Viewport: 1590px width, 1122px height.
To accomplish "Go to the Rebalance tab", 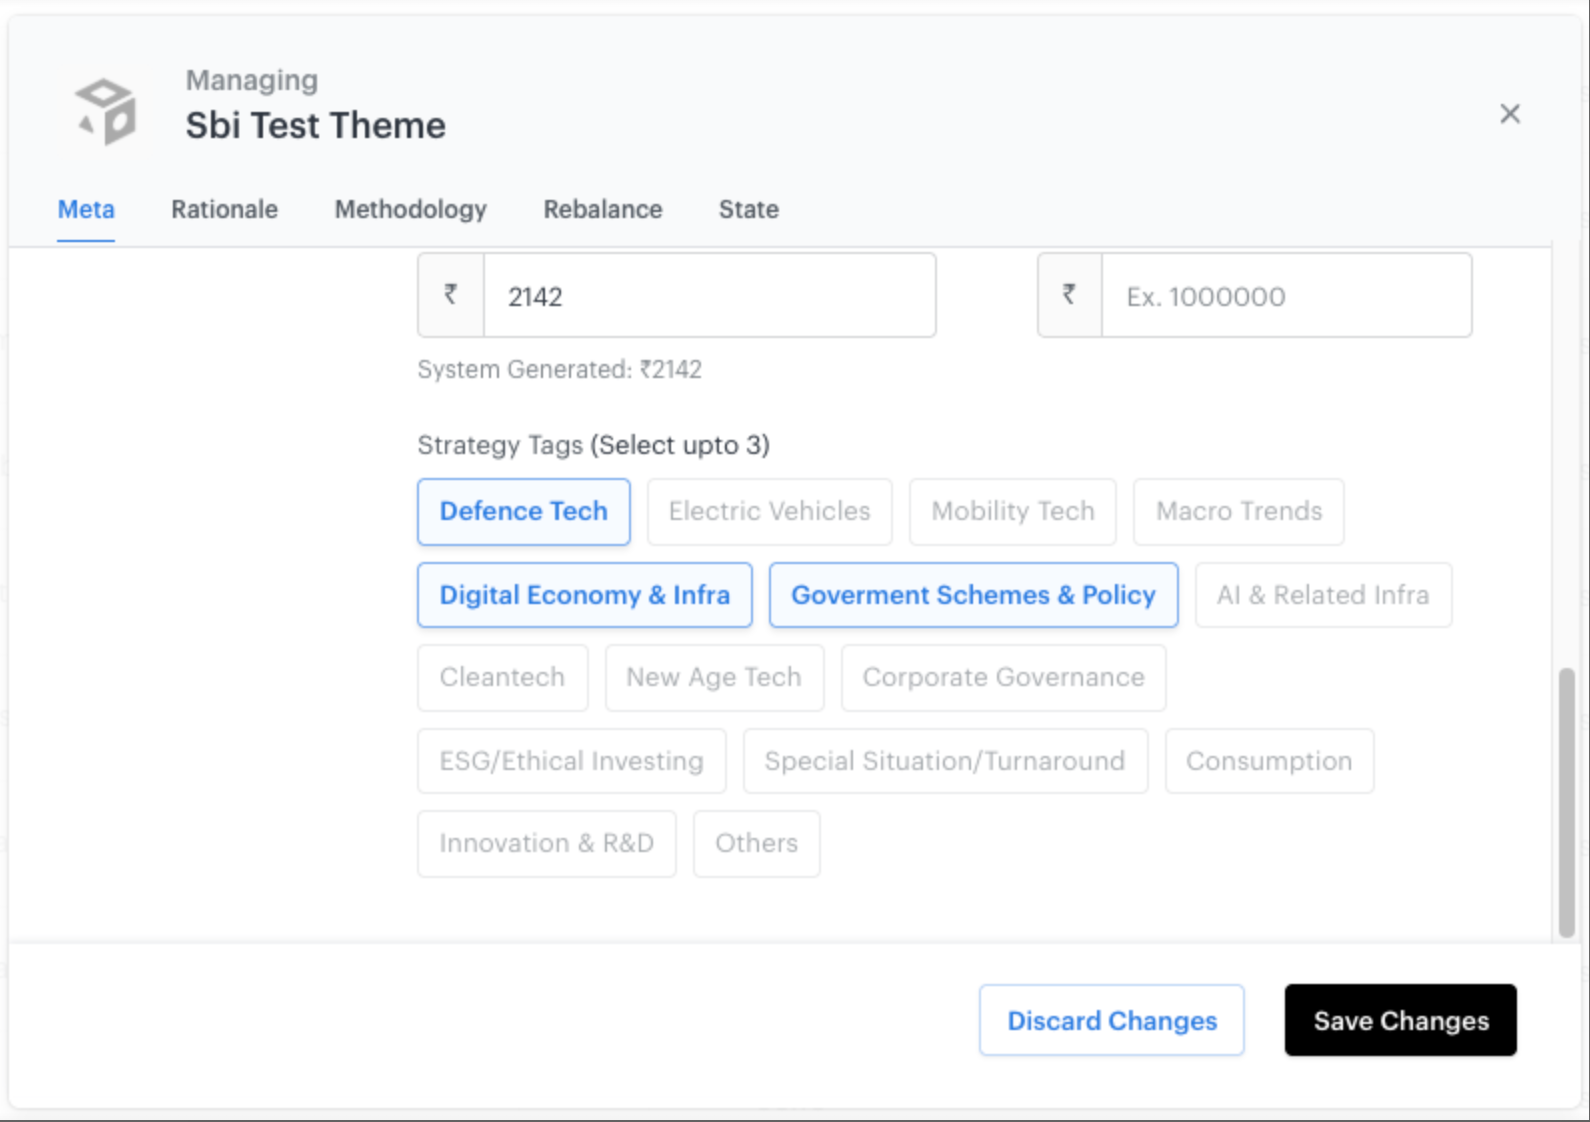I will coord(602,210).
